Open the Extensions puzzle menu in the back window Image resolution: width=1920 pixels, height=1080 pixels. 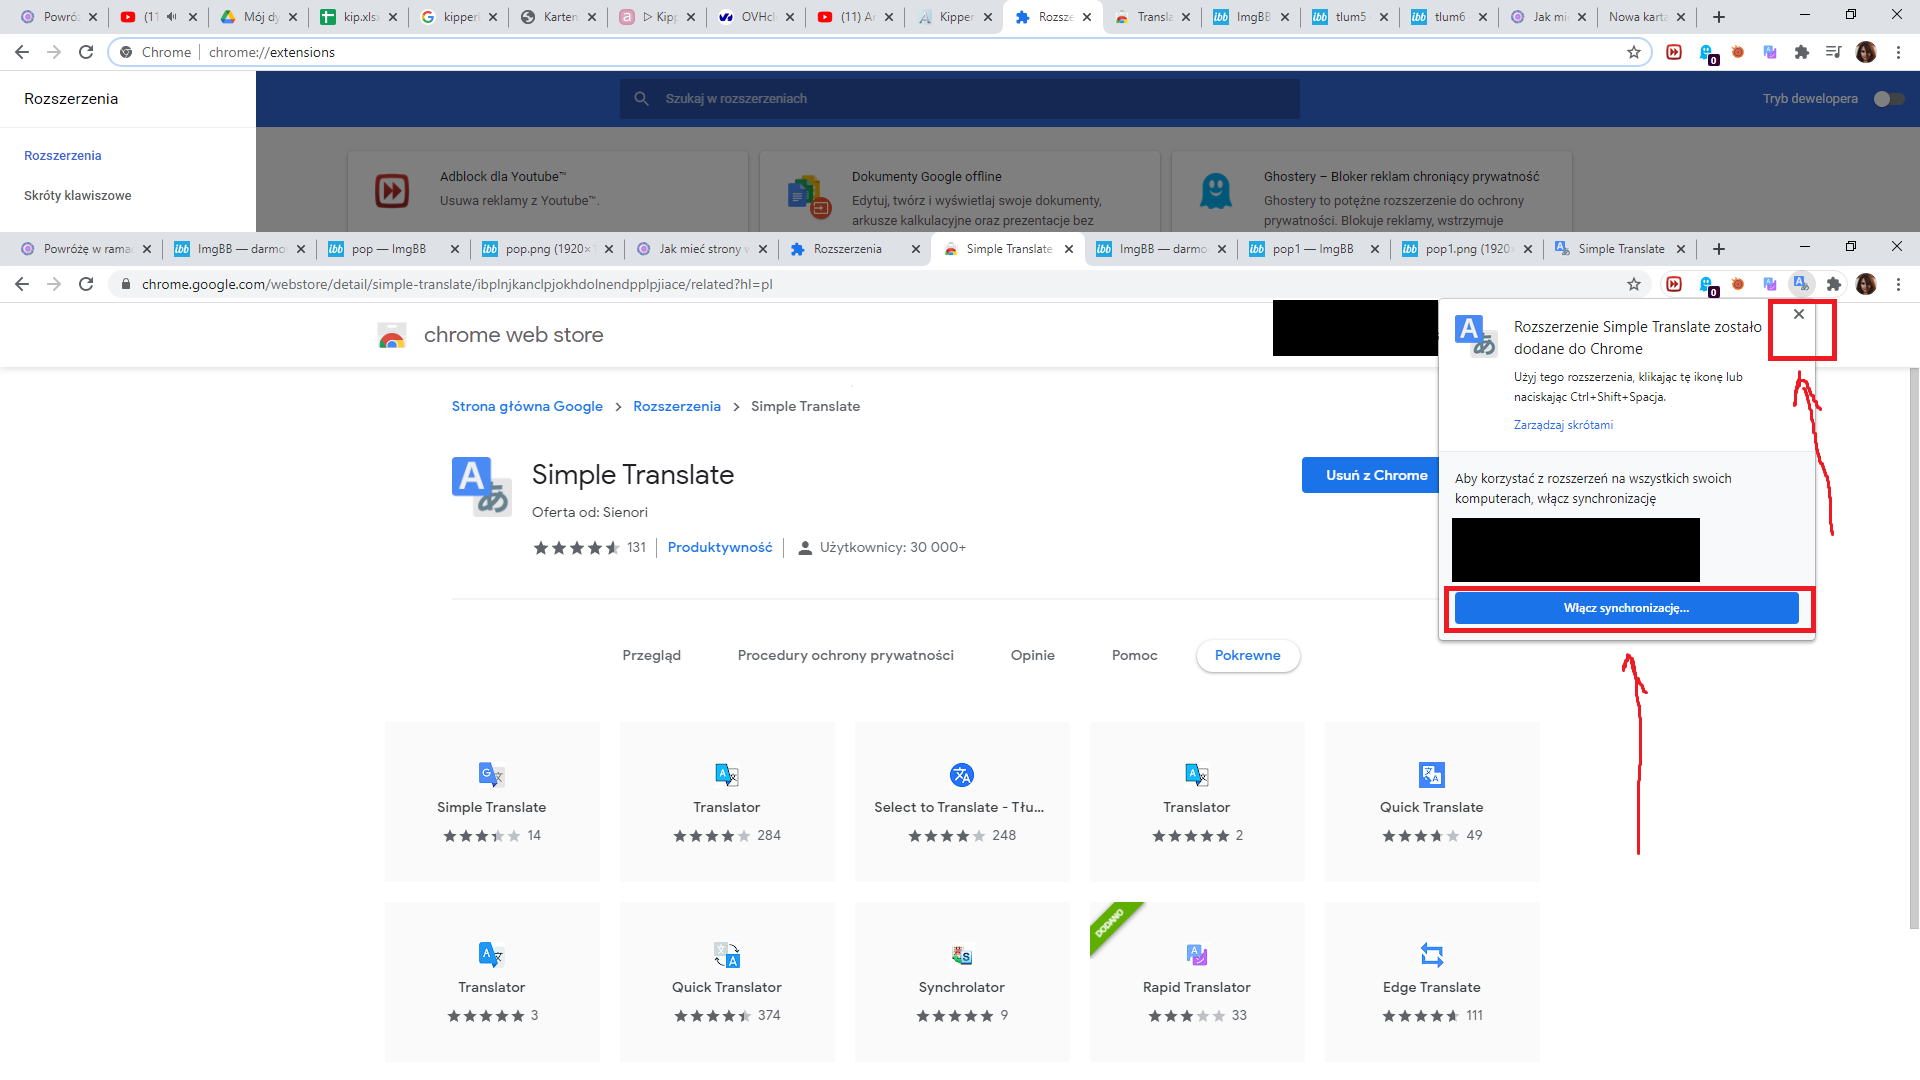pyautogui.click(x=1802, y=52)
